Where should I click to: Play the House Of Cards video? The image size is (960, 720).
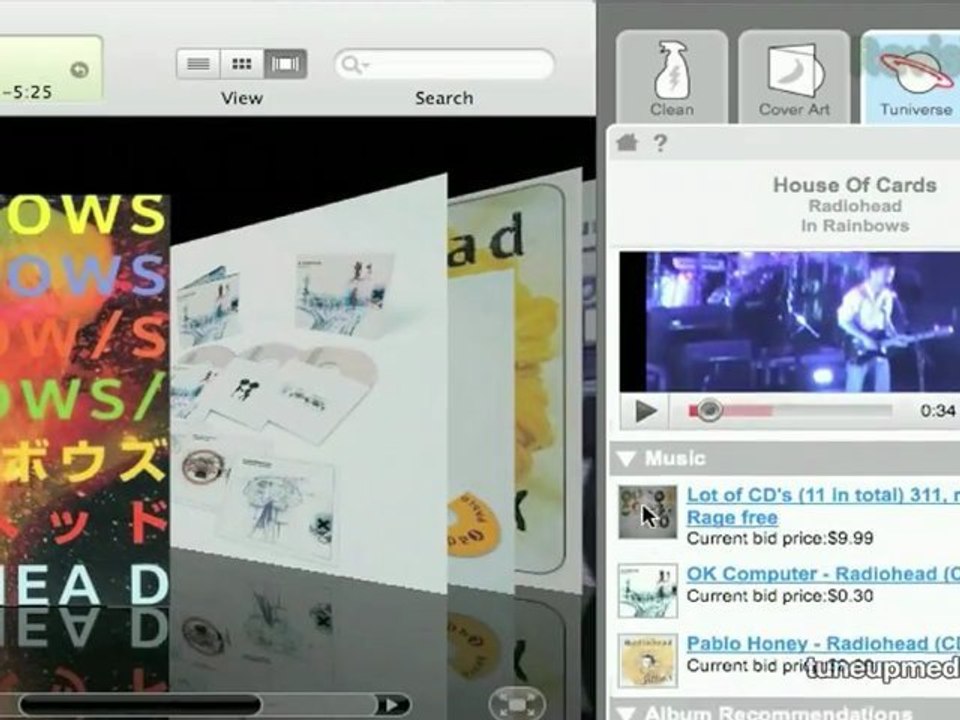(645, 411)
